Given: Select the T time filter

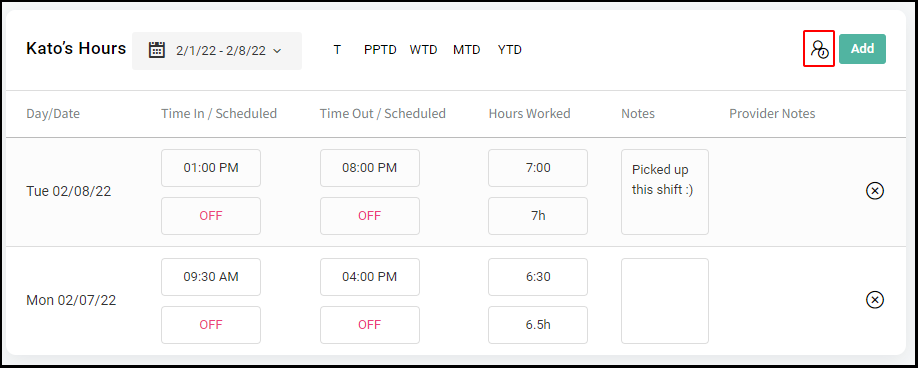Looking at the screenshot, I should coord(337,50).
